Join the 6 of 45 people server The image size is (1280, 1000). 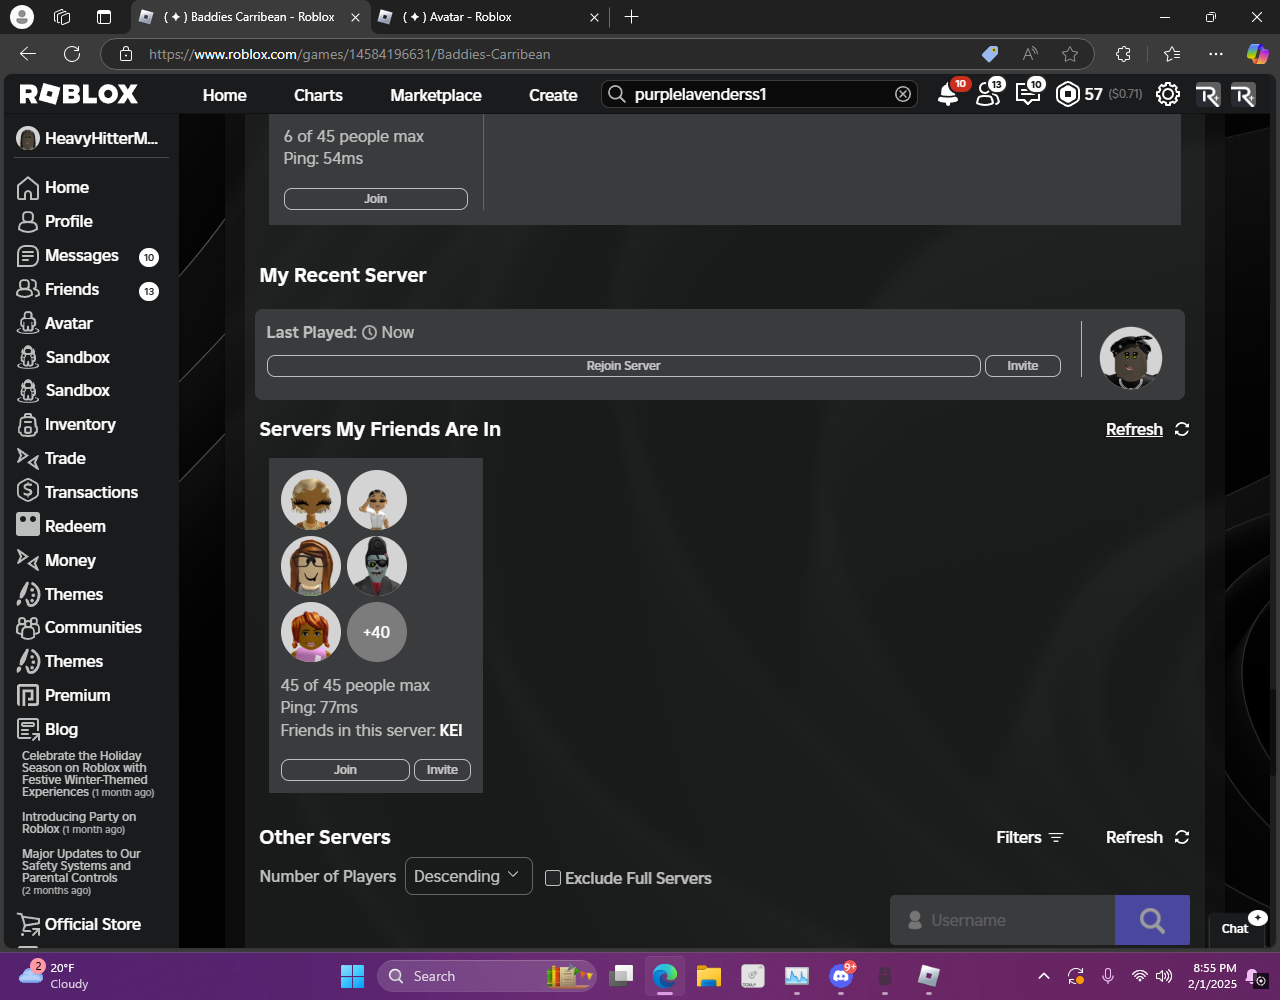pos(375,199)
